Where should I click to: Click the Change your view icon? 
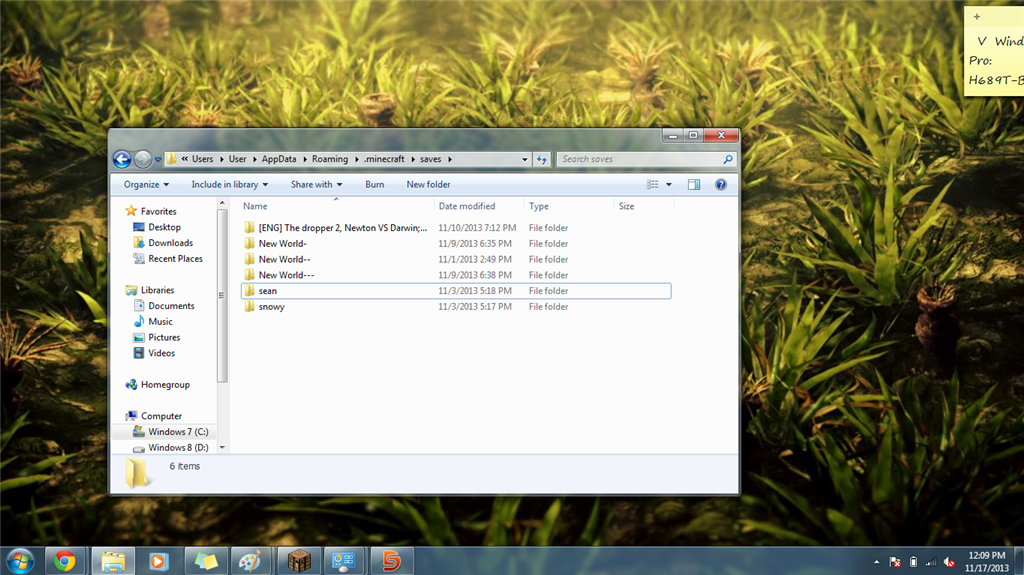click(652, 184)
